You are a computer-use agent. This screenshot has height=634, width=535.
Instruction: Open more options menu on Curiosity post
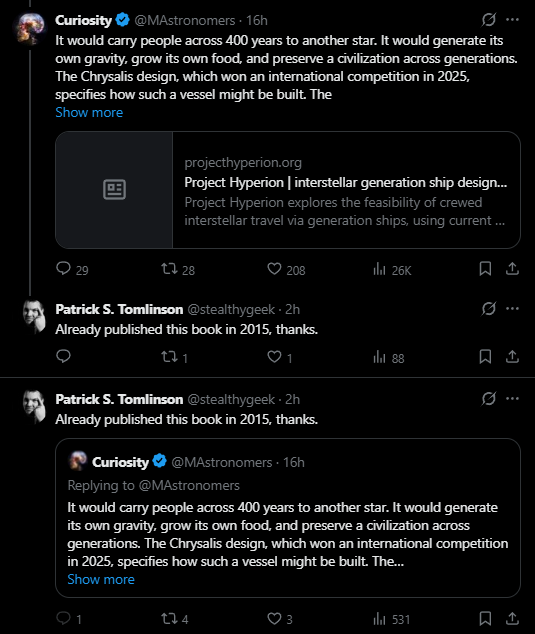coord(512,19)
